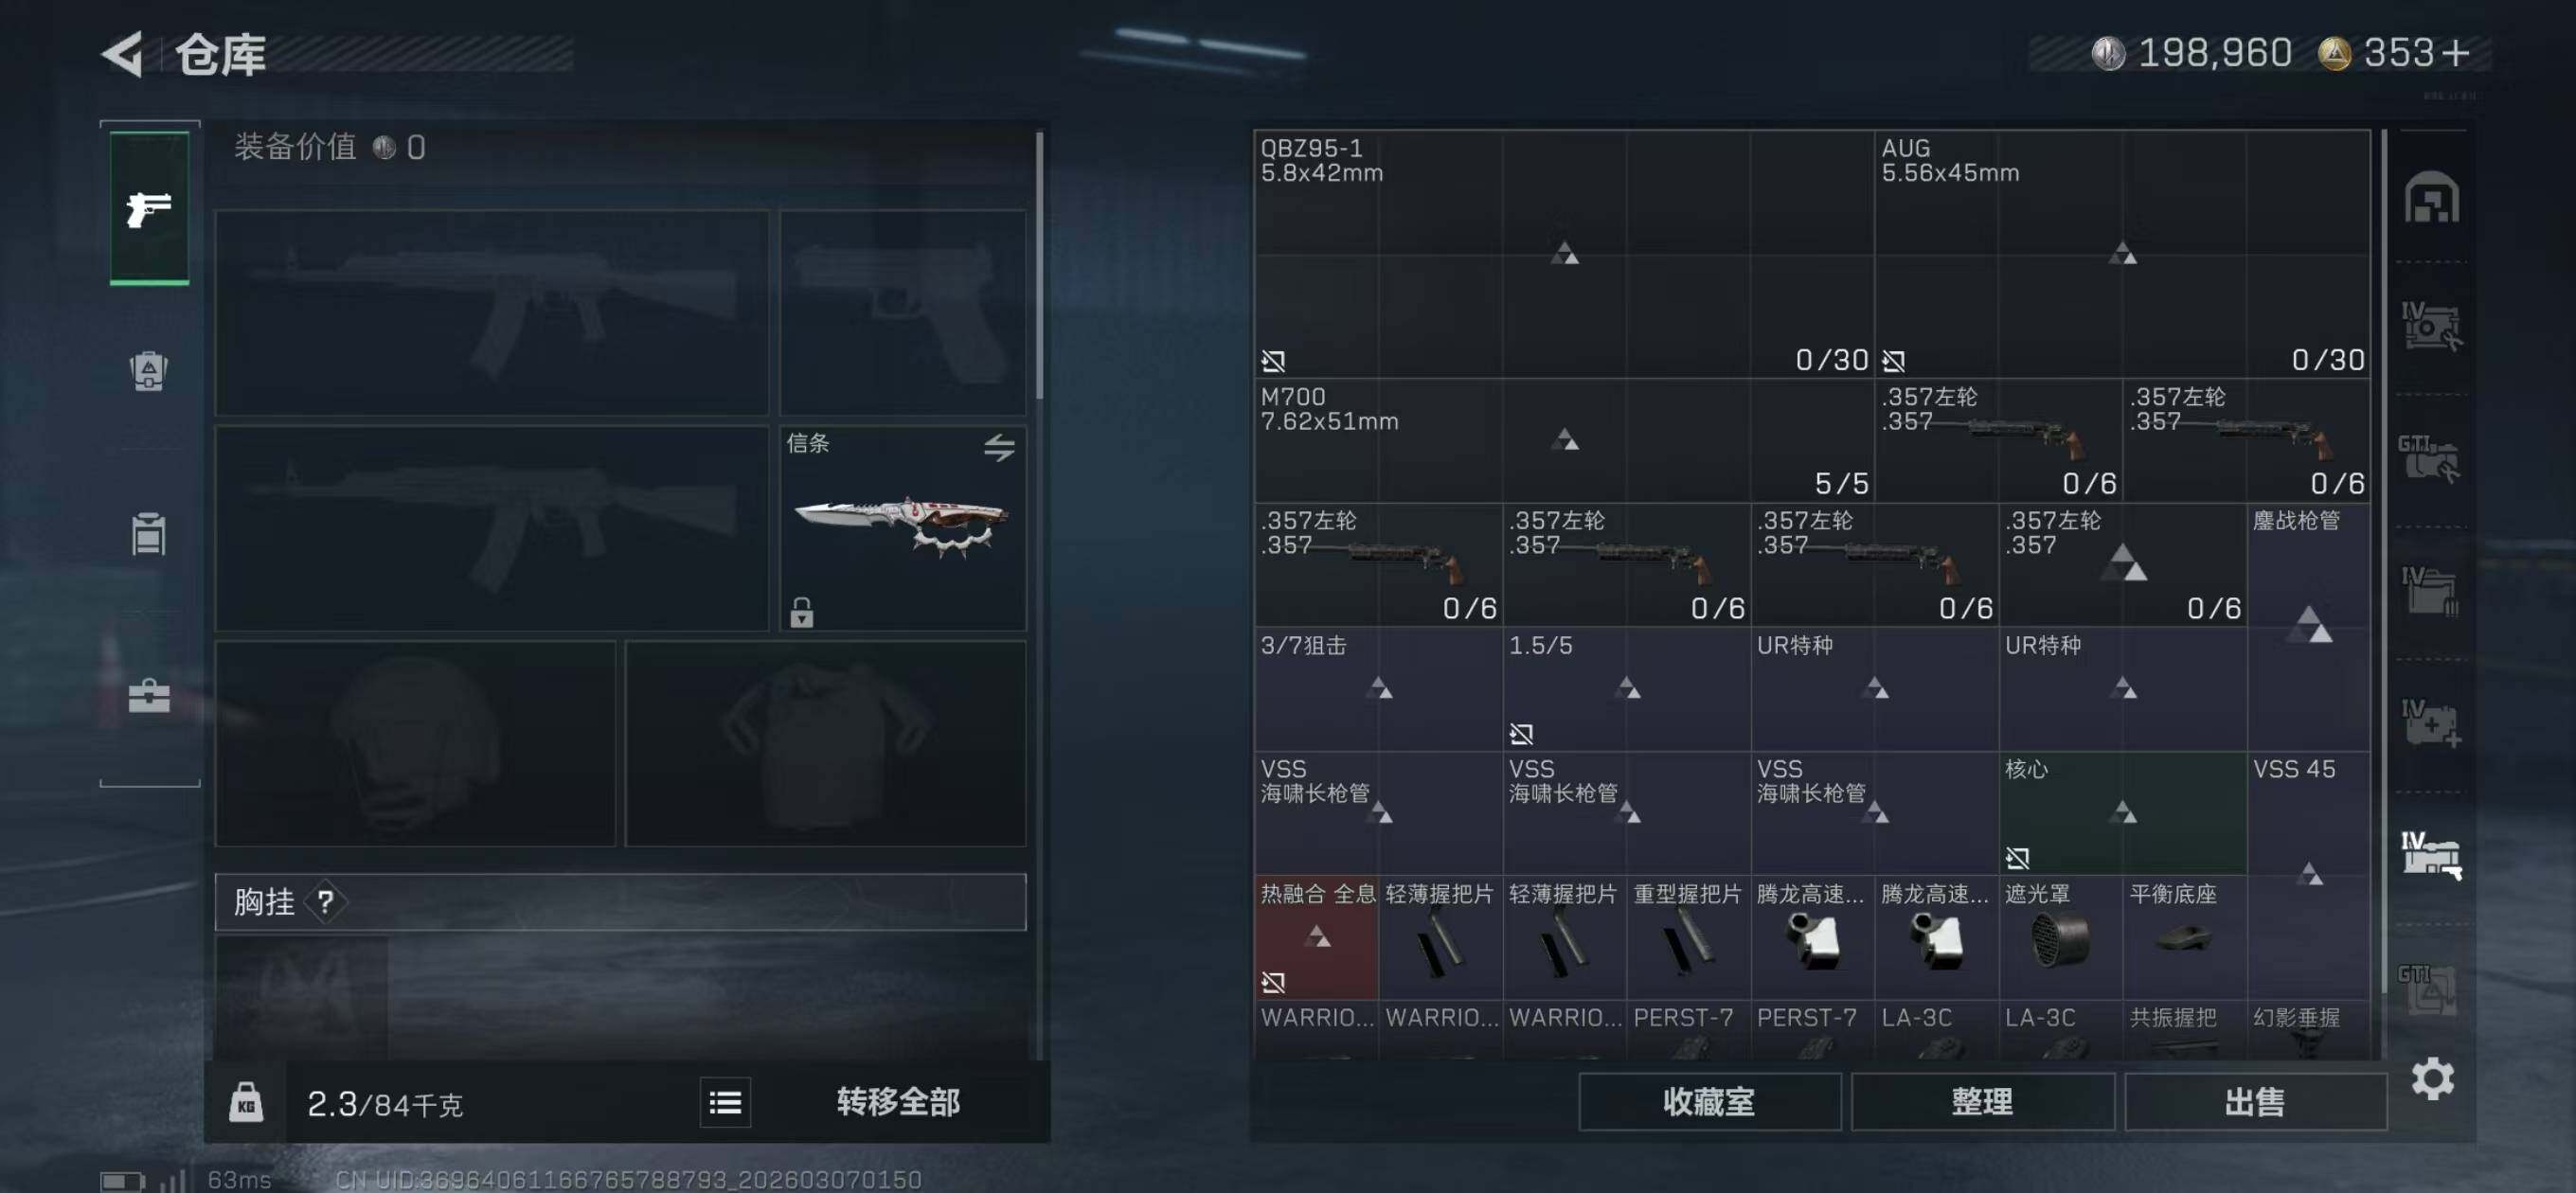Go back using the arrow beside 仓库
Screen dimensions: 2576x1193
coord(123,54)
